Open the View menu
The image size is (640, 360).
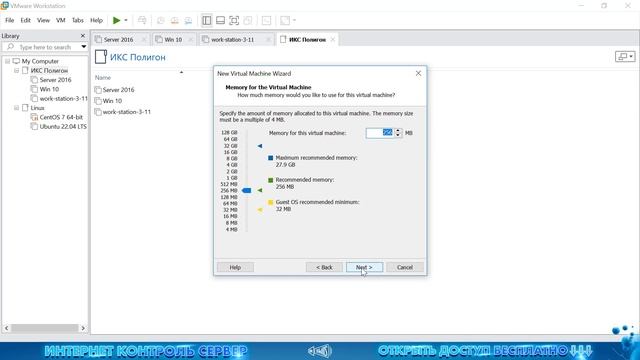coord(43,20)
